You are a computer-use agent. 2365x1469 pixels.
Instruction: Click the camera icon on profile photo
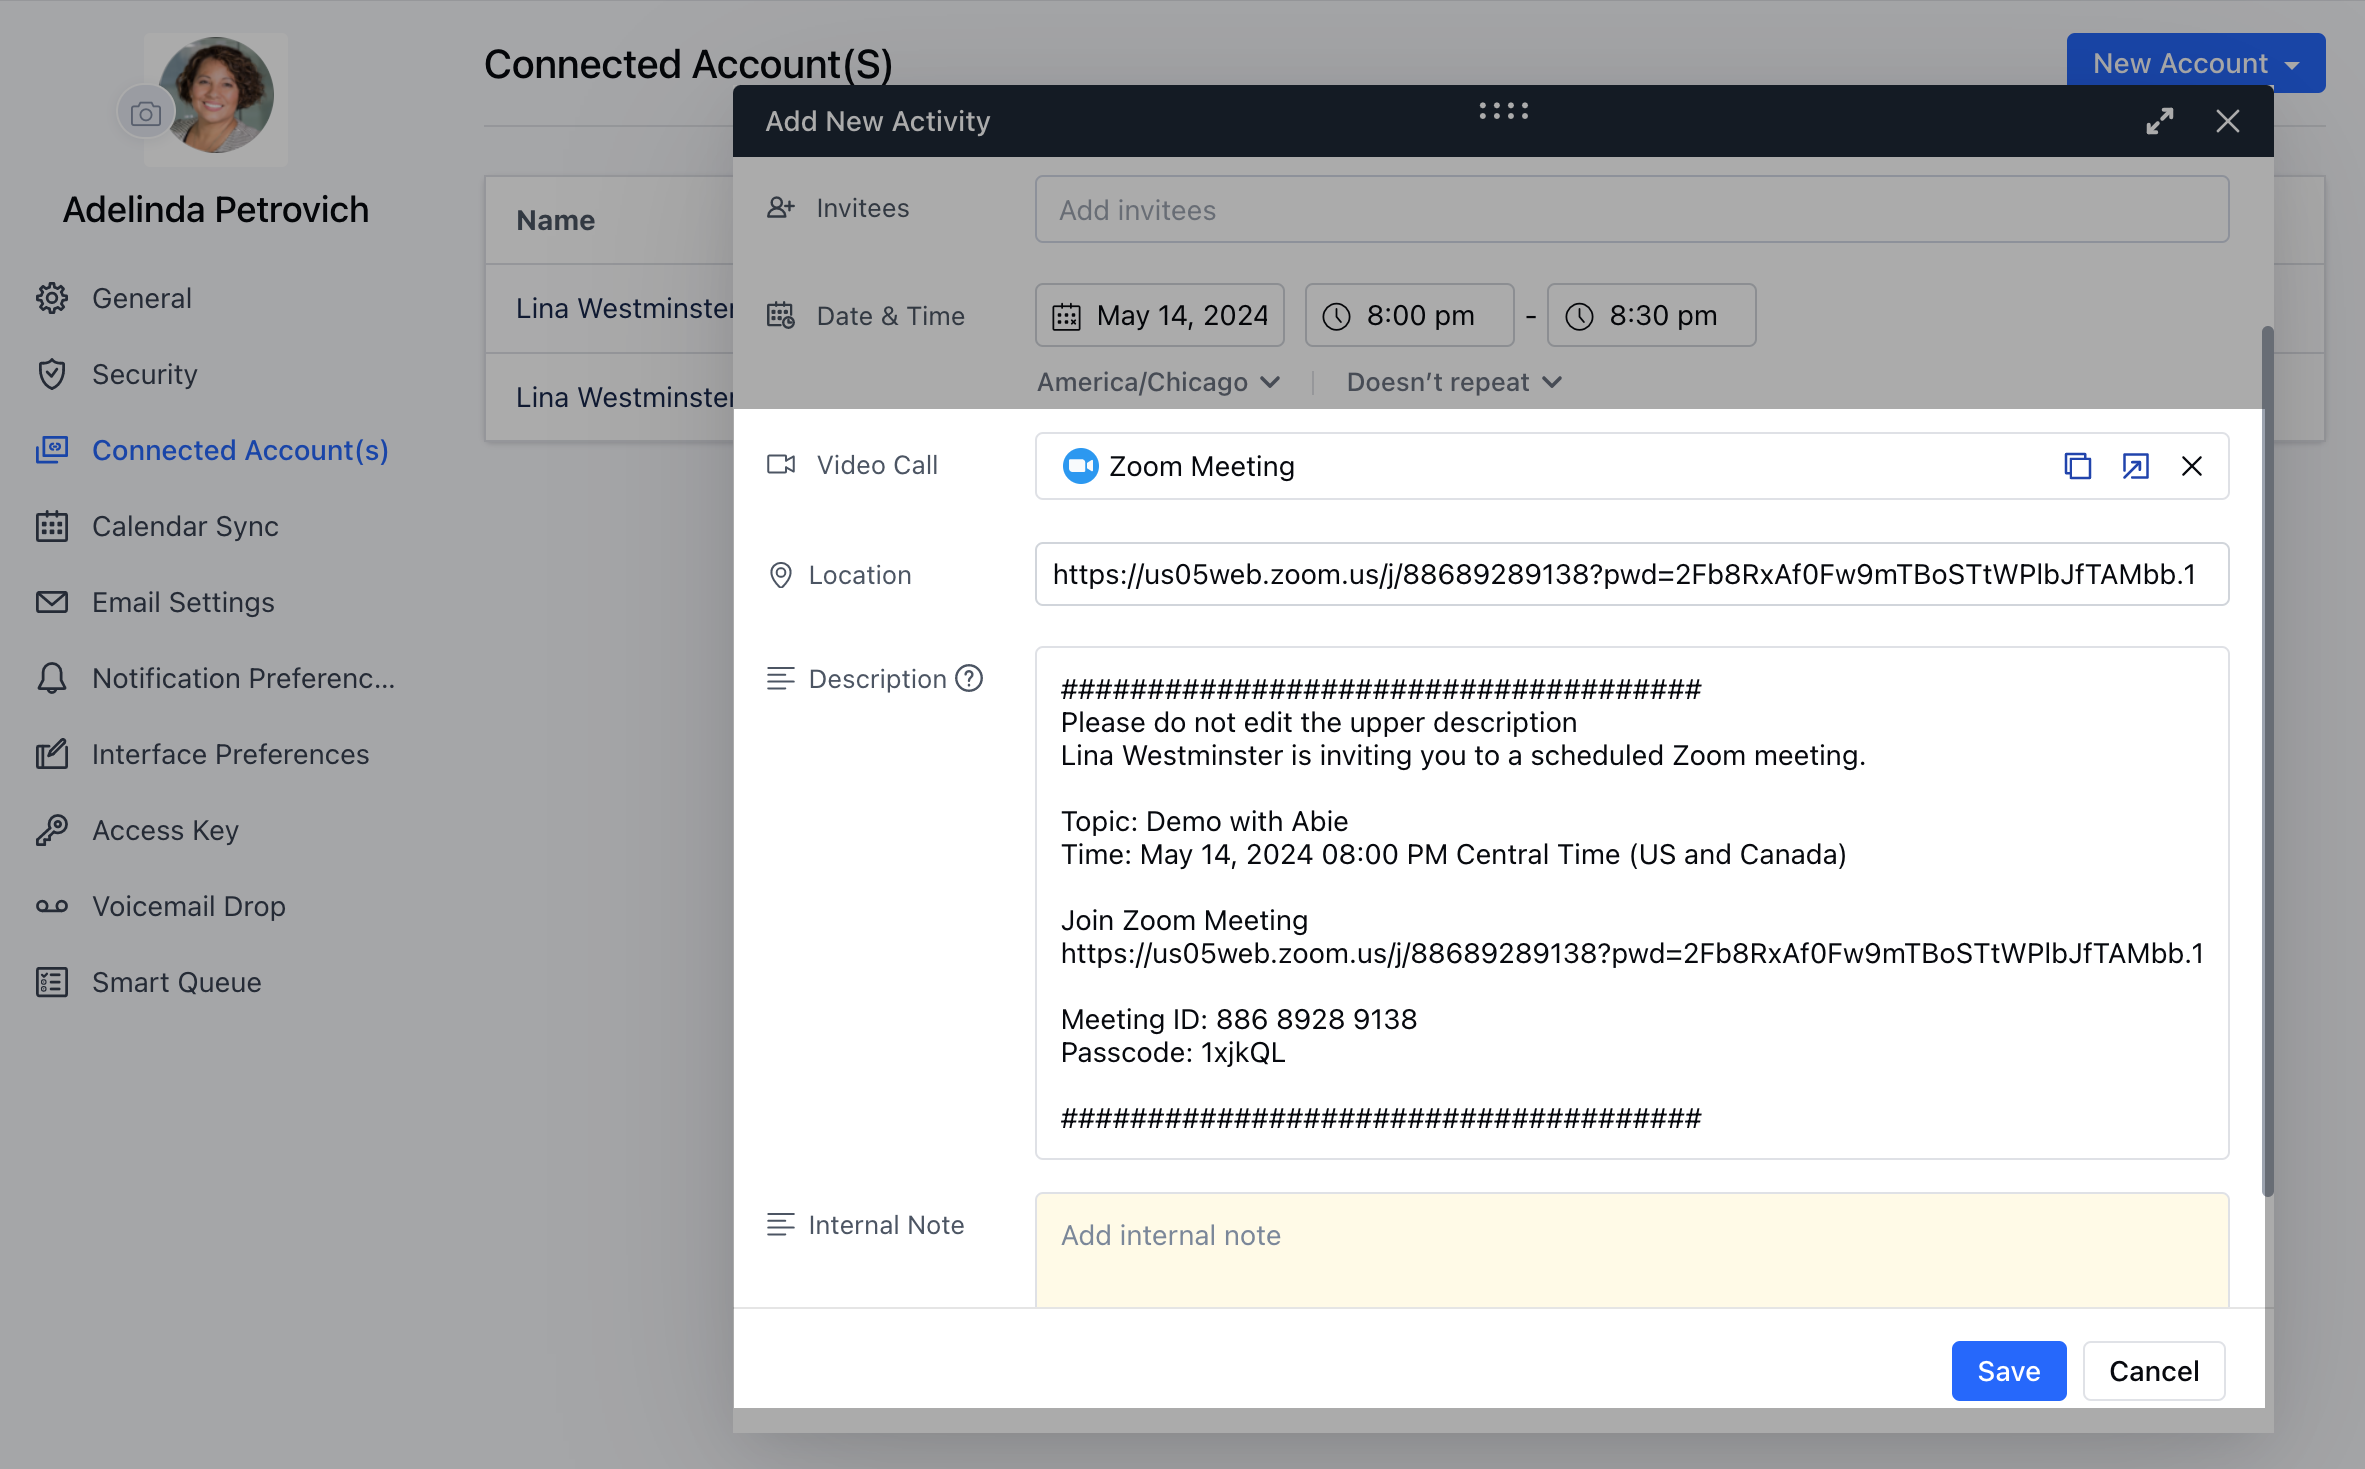click(146, 114)
